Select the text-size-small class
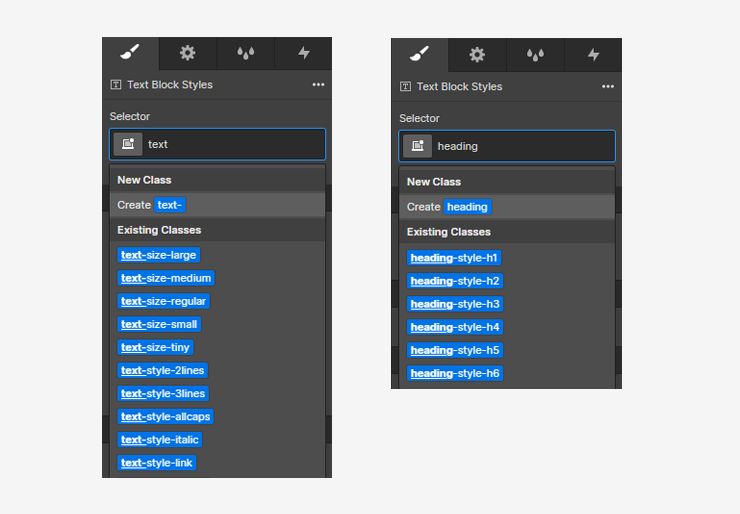740x514 pixels. 159,324
